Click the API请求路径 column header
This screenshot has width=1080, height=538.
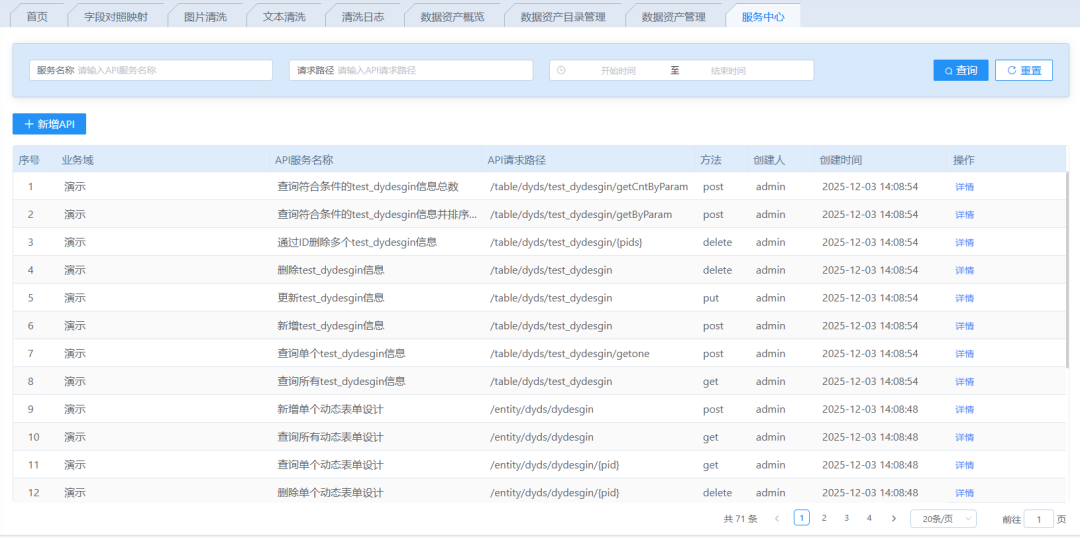click(x=517, y=160)
